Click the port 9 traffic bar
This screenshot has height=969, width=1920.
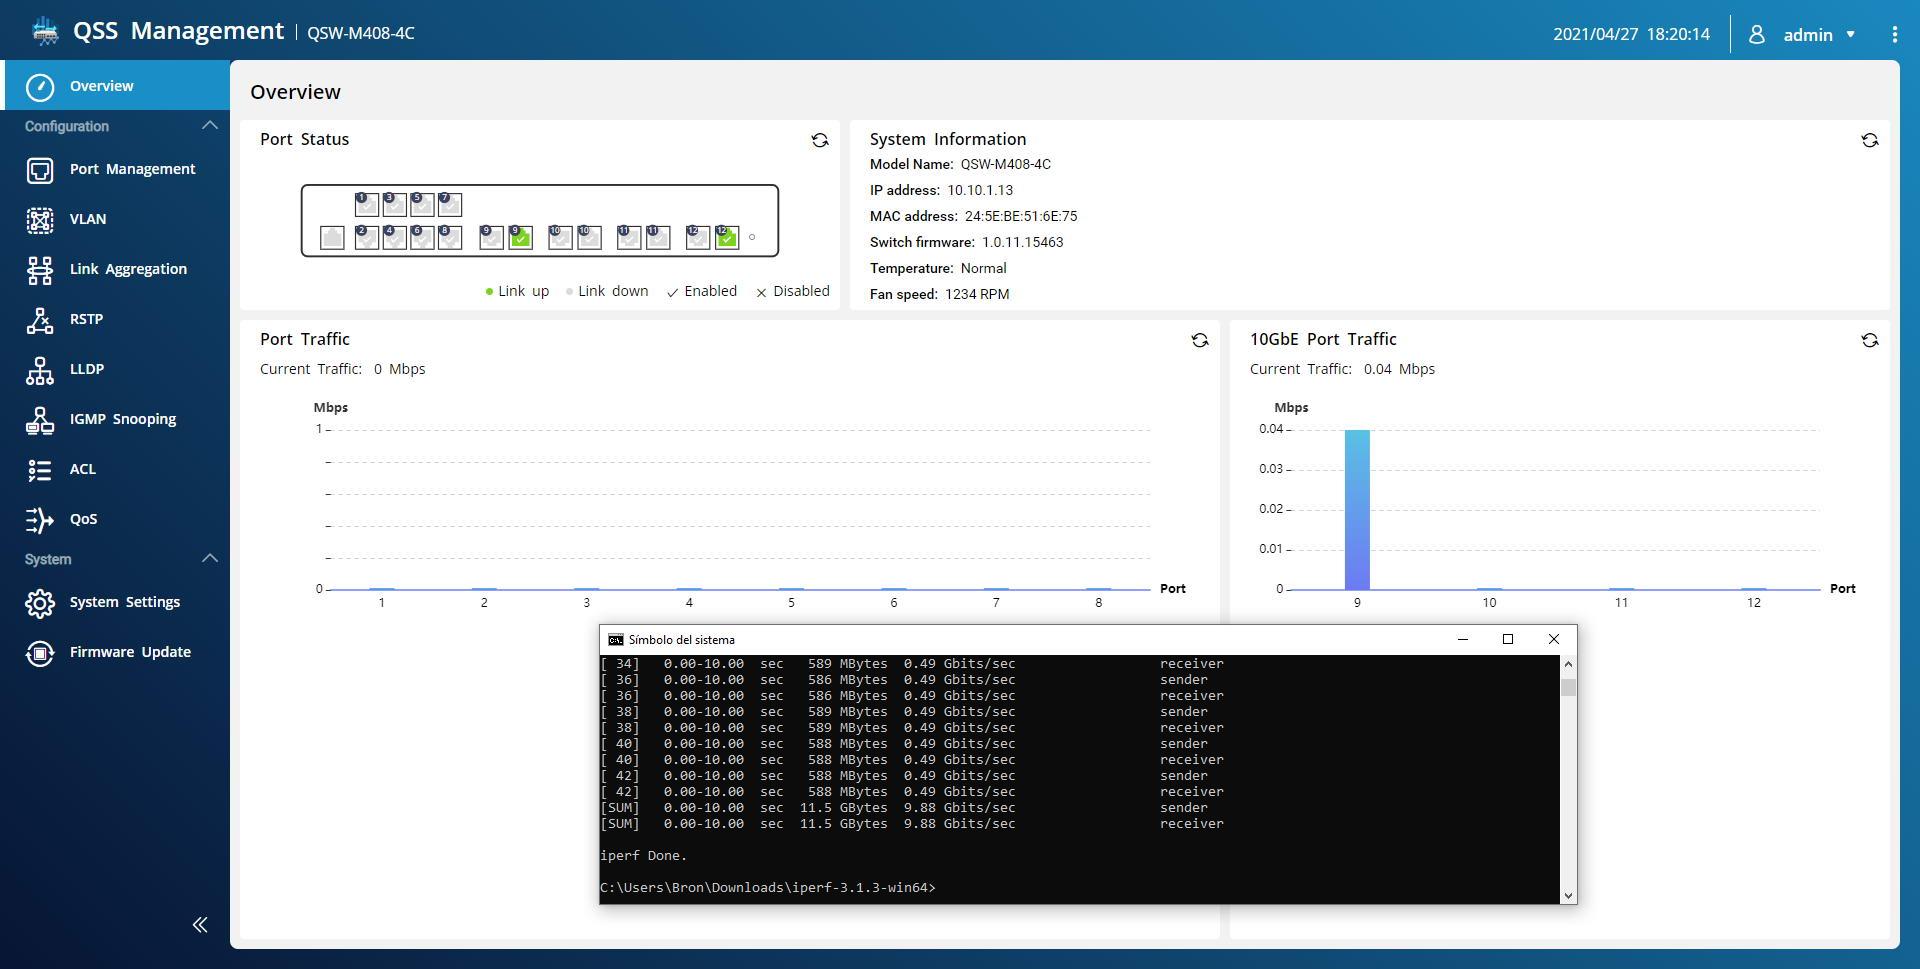(x=1357, y=510)
